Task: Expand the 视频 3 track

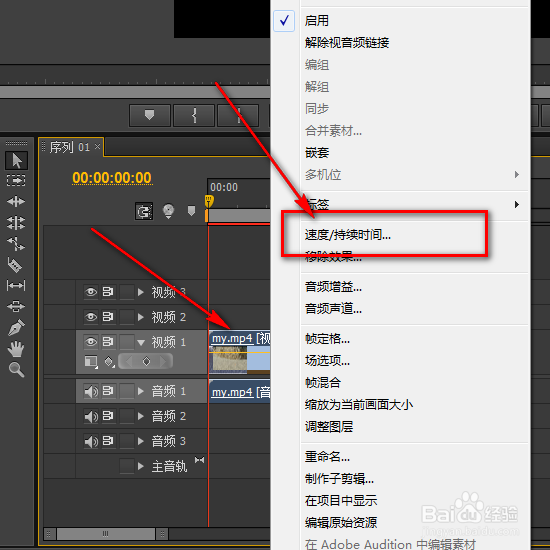Action: click(x=141, y=292)
